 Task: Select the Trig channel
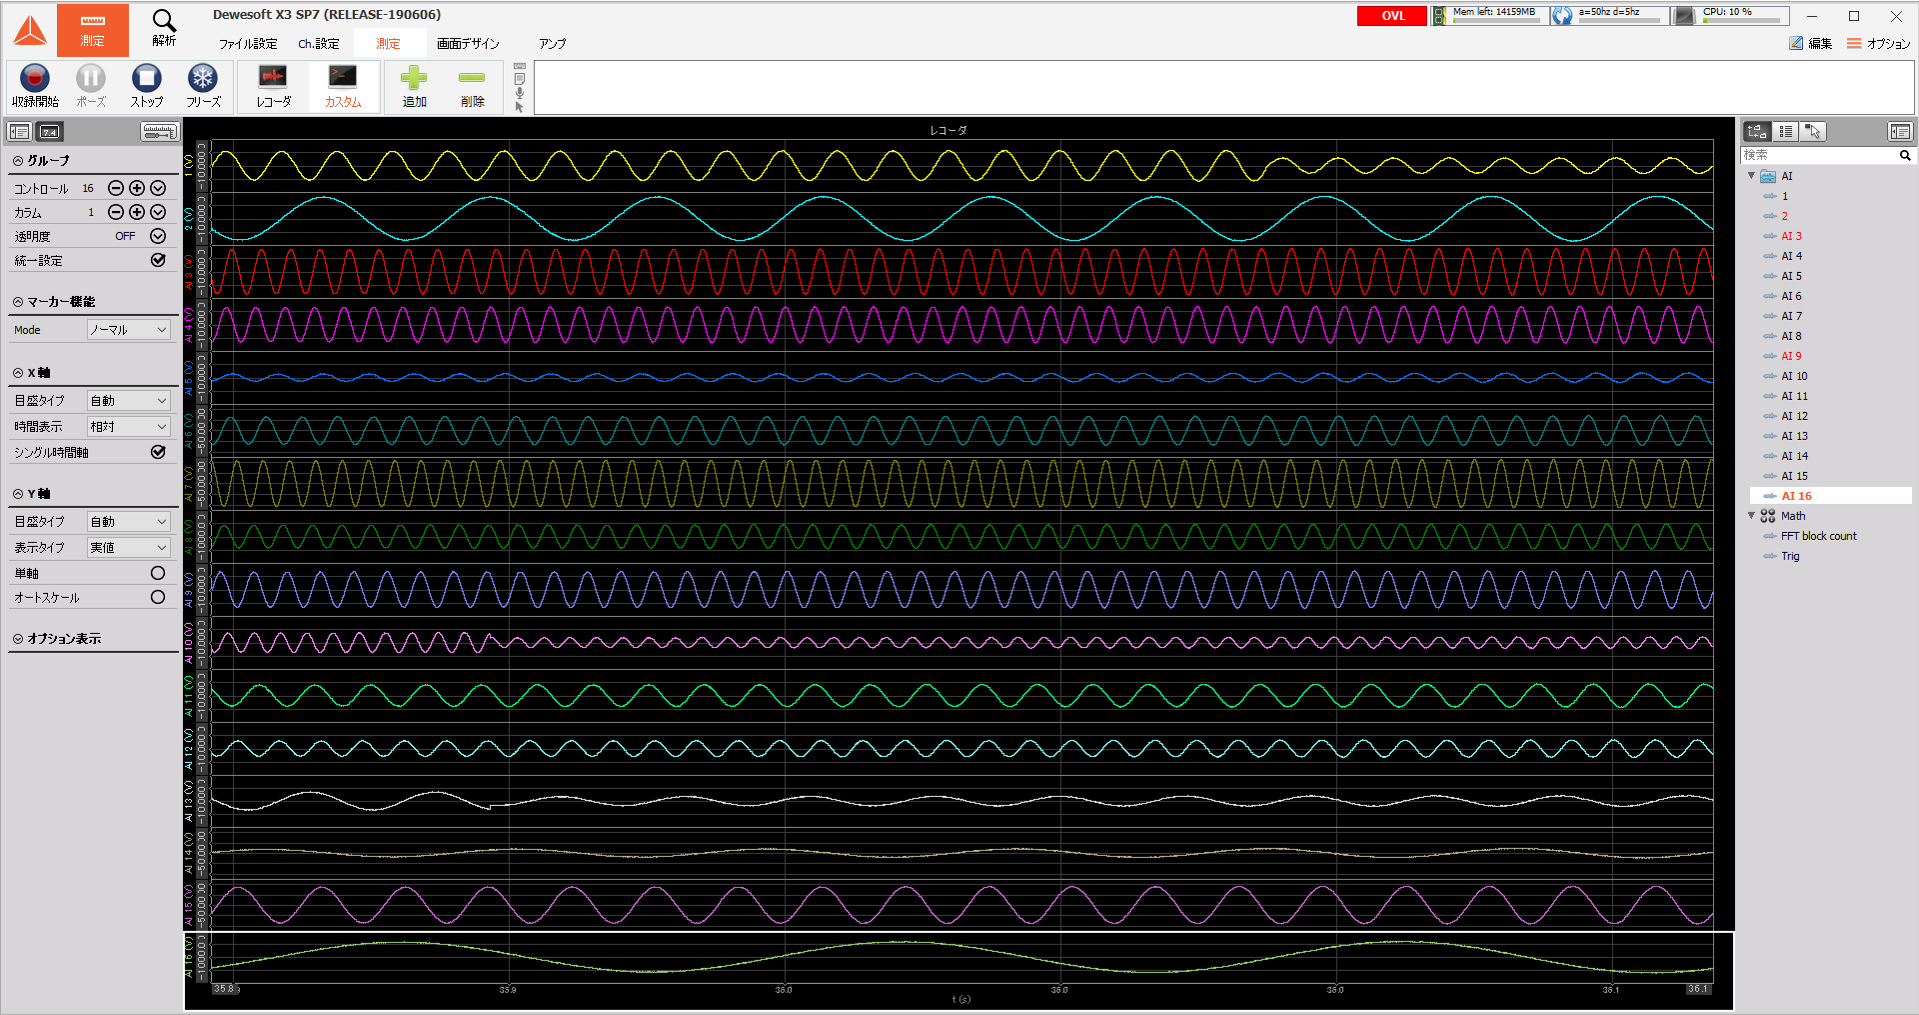click(x=1789, y=556)
